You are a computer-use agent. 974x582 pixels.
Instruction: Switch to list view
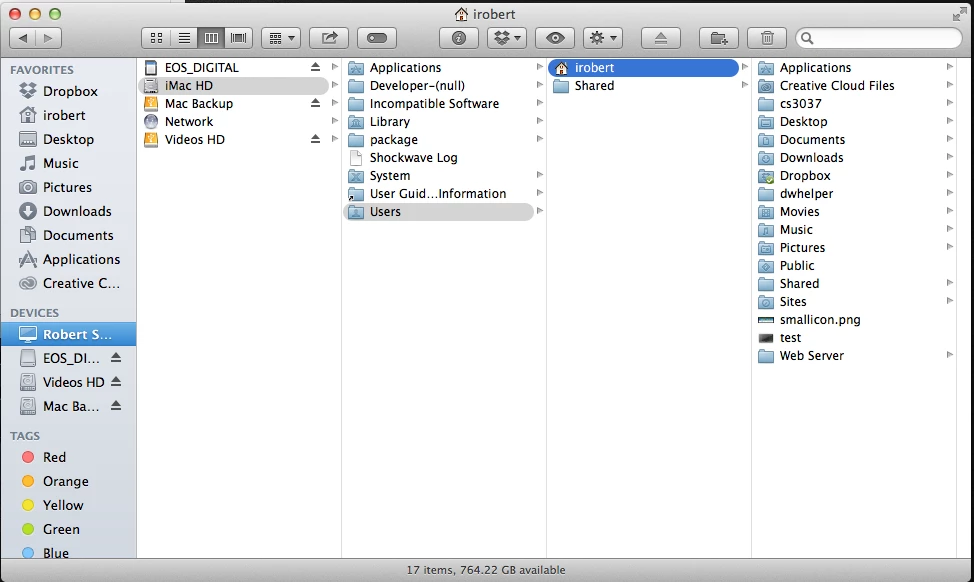click(x=184, y=39)
